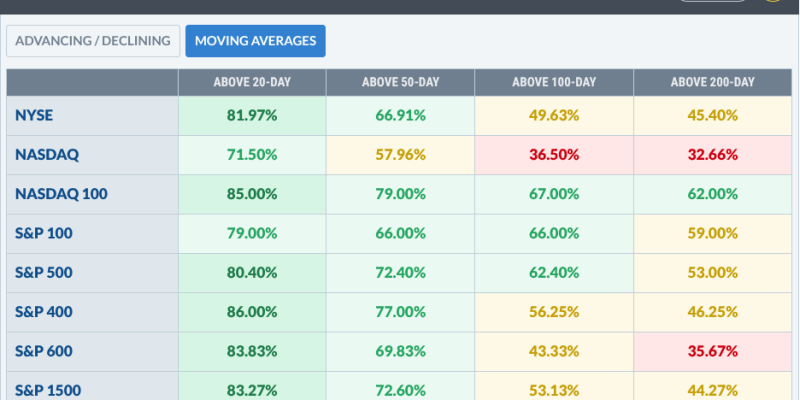The image size is (800, 400).
Task: Open the S&P 600 row link
Action: [x=44, y=351]
